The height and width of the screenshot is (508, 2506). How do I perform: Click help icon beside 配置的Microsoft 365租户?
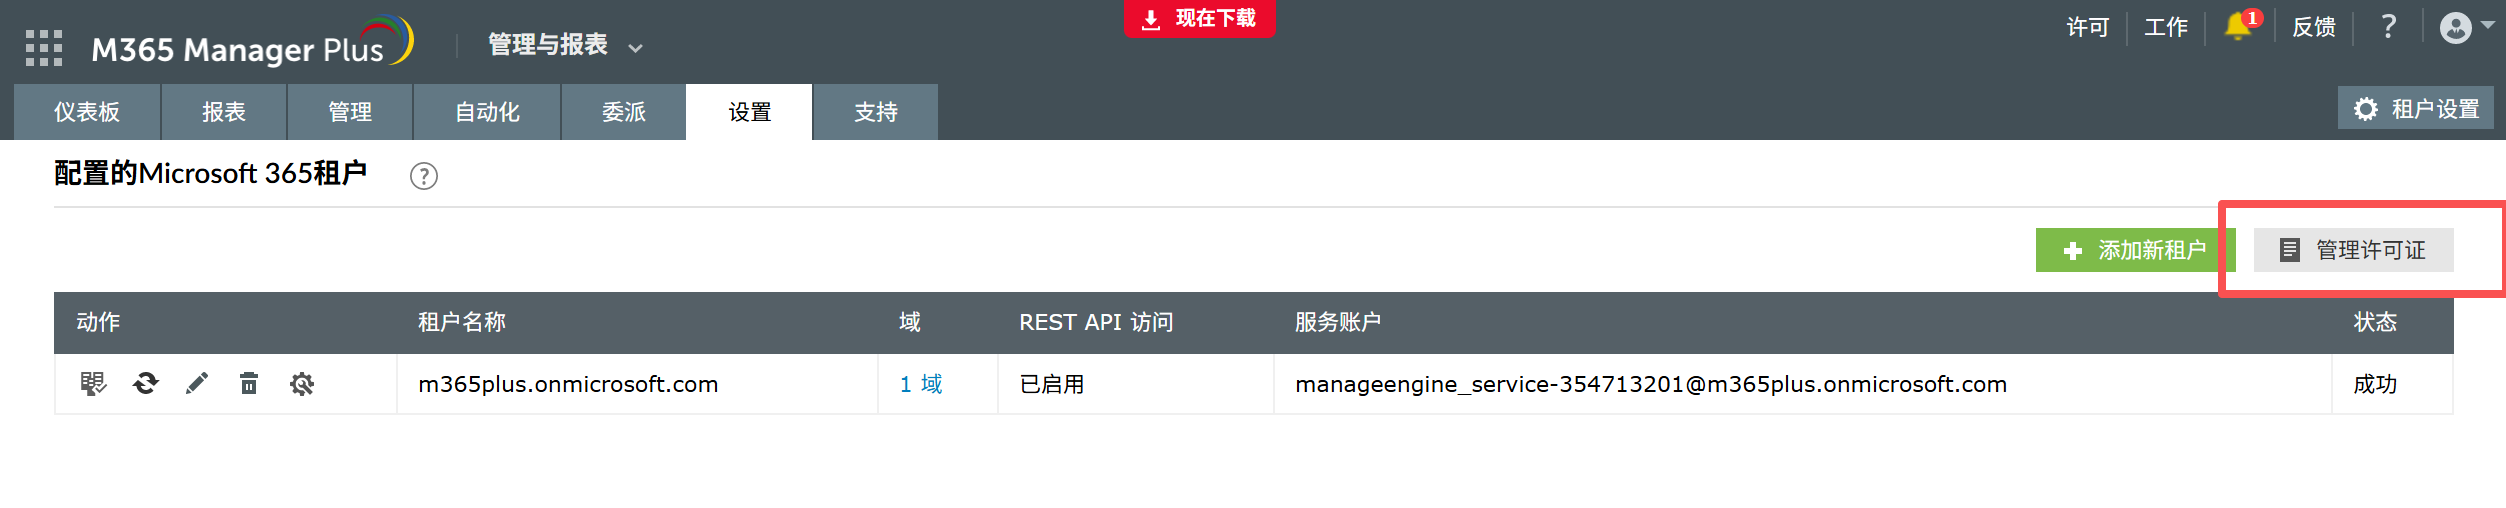point(424,176)
